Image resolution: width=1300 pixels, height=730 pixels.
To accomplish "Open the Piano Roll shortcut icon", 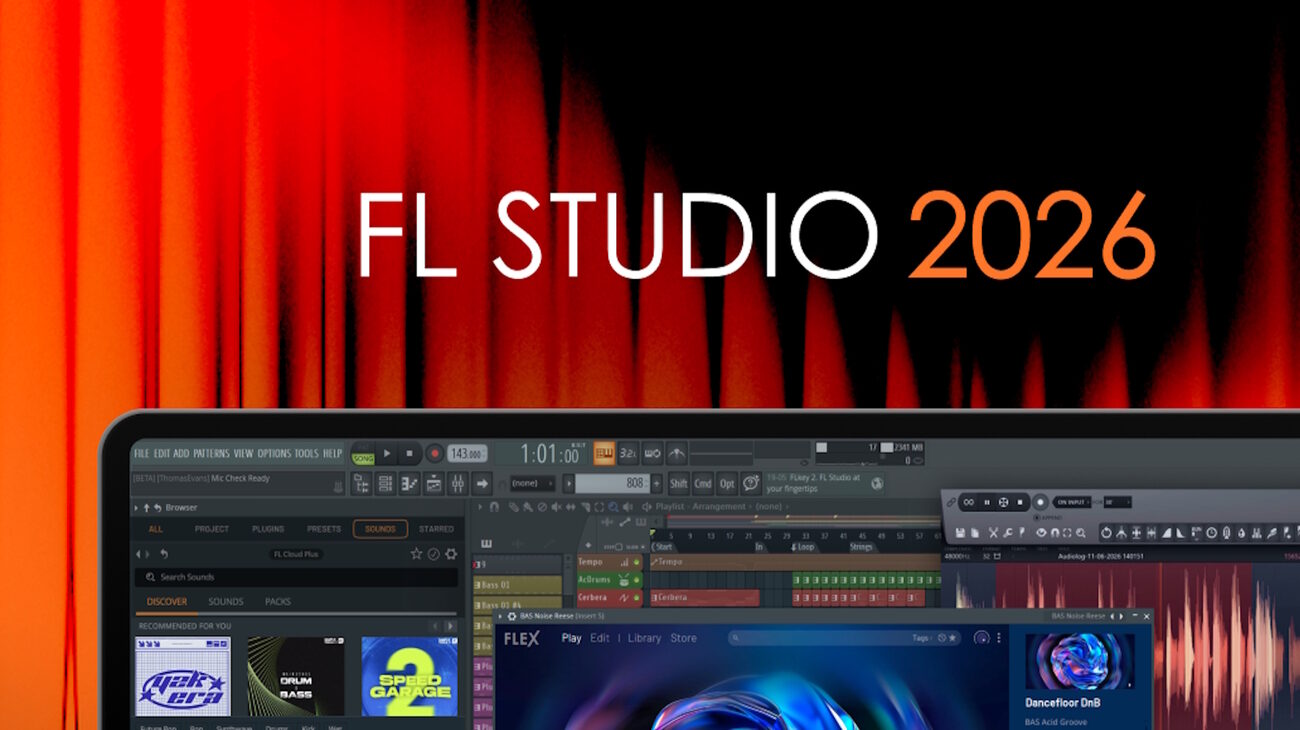I will point(409,484).
